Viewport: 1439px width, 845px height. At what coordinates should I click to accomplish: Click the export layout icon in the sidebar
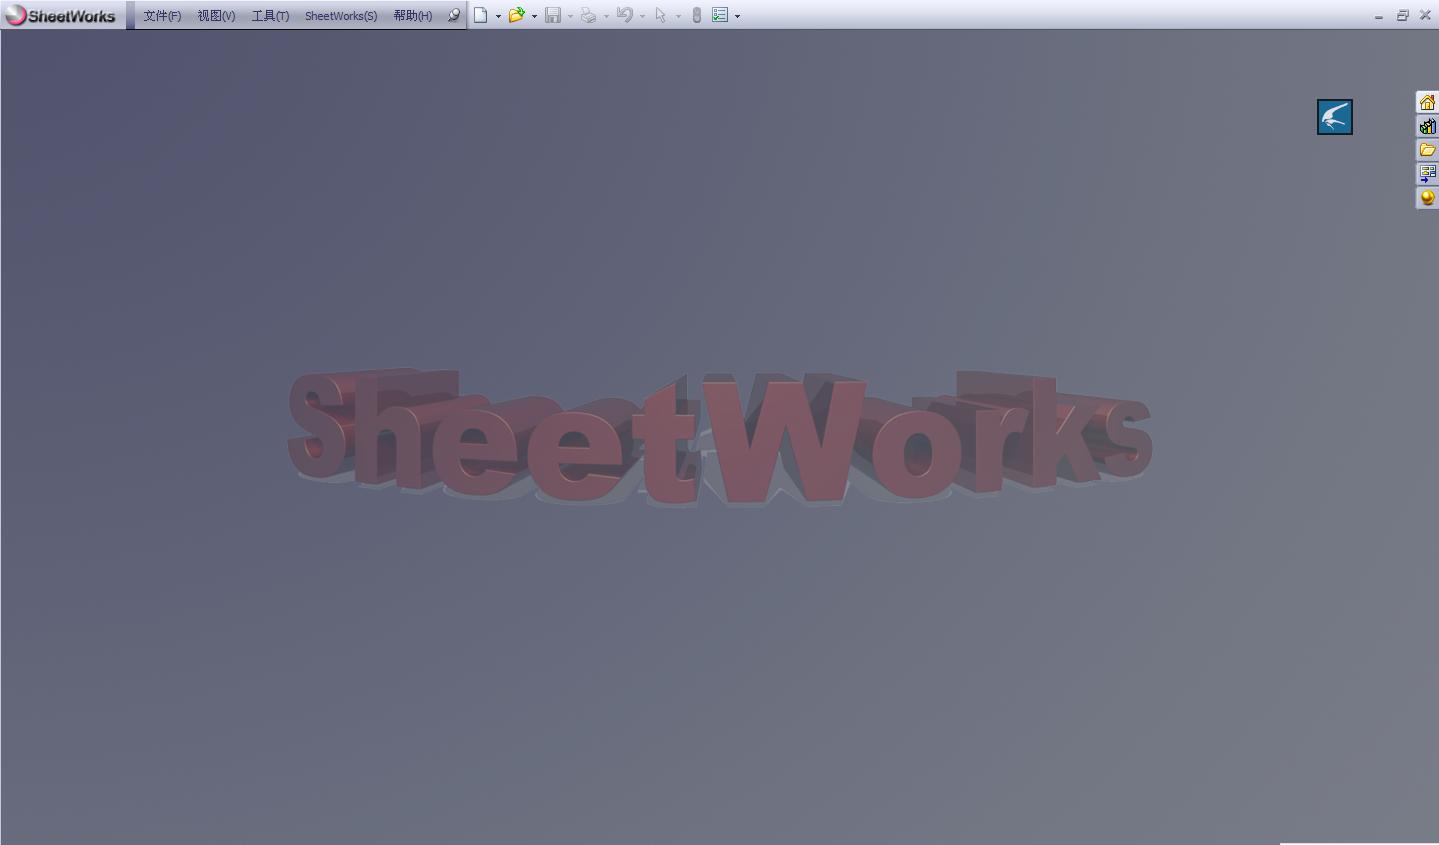click(x=1427, y=172)
